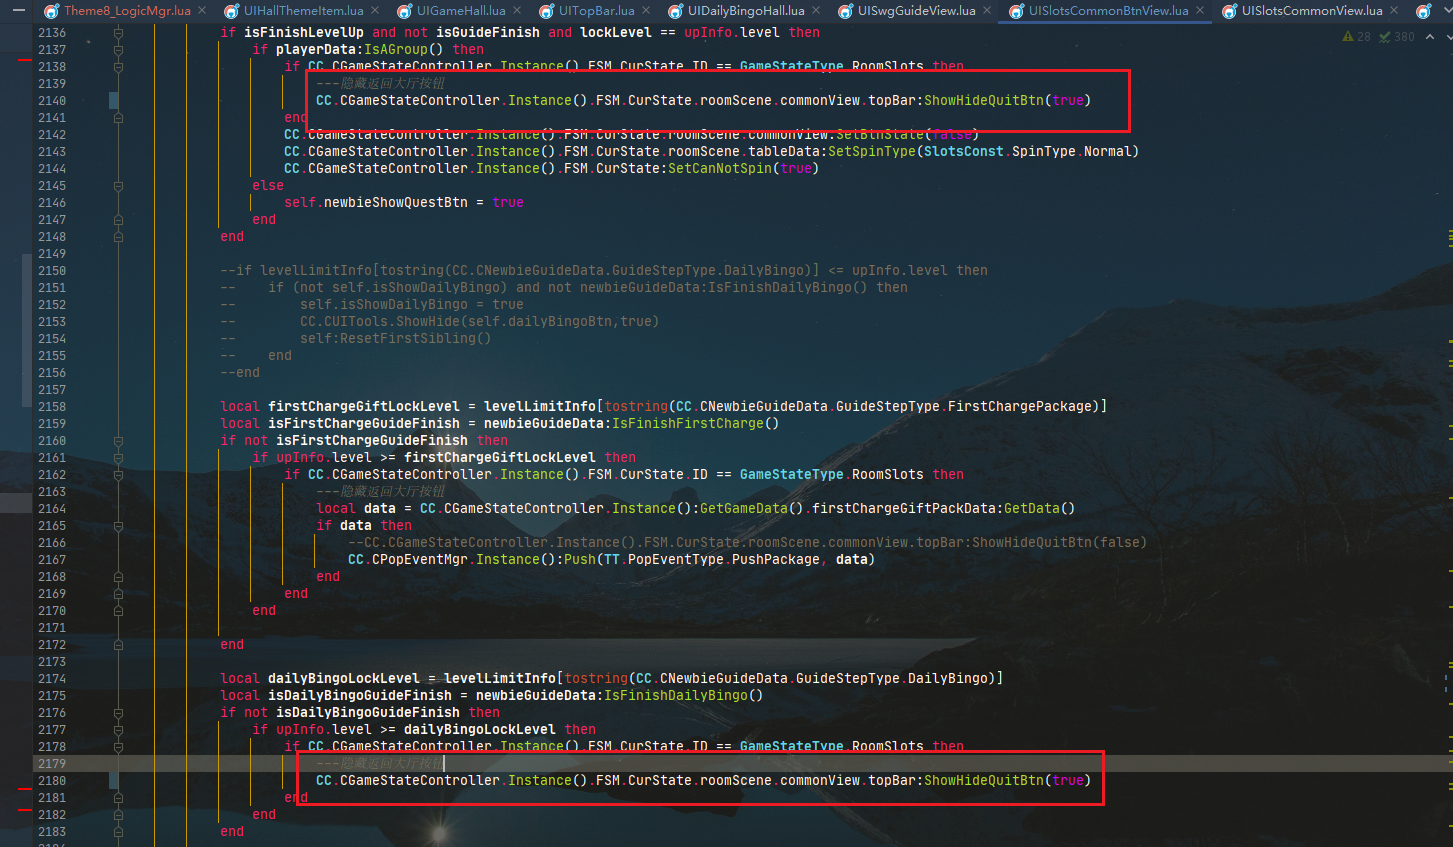Collapse the code block at line 2136
The height and width of the screenshot is (847, 1453).
tap(118, 33)
